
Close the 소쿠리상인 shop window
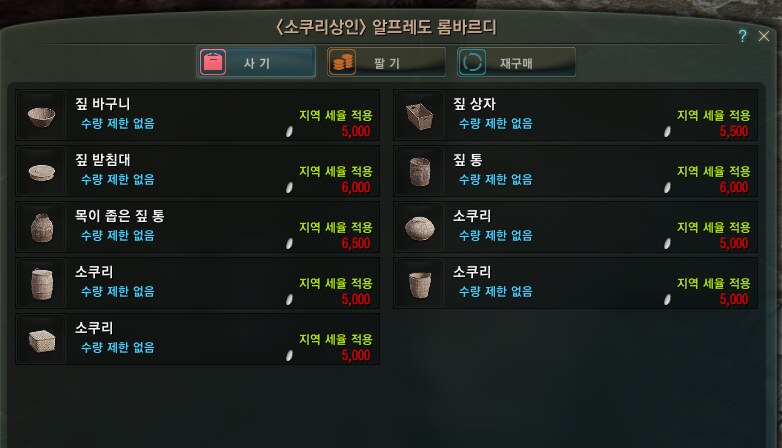point(764,36)
